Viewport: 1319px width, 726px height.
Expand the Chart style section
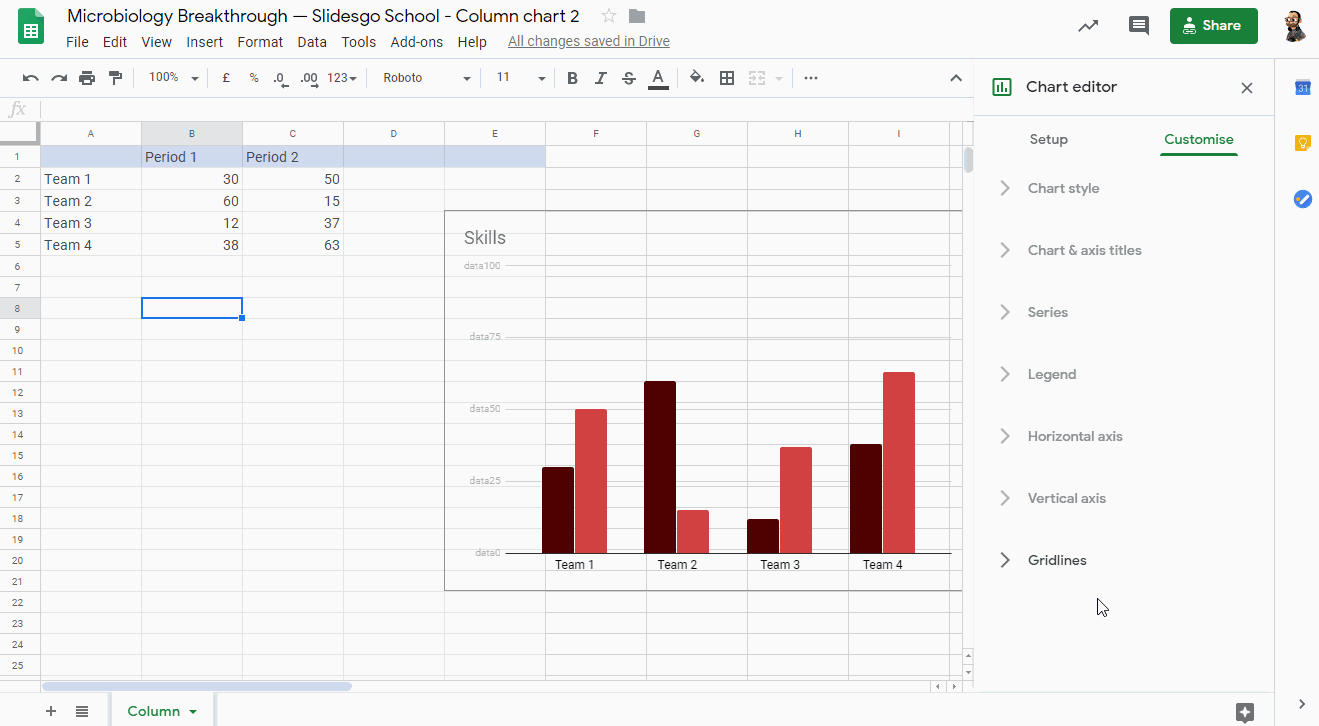coord(1063,188)
